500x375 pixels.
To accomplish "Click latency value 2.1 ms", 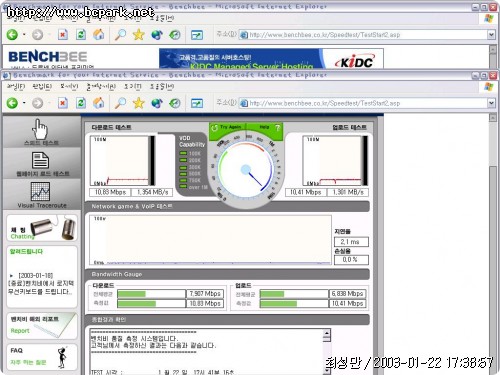I will [351, 242].
